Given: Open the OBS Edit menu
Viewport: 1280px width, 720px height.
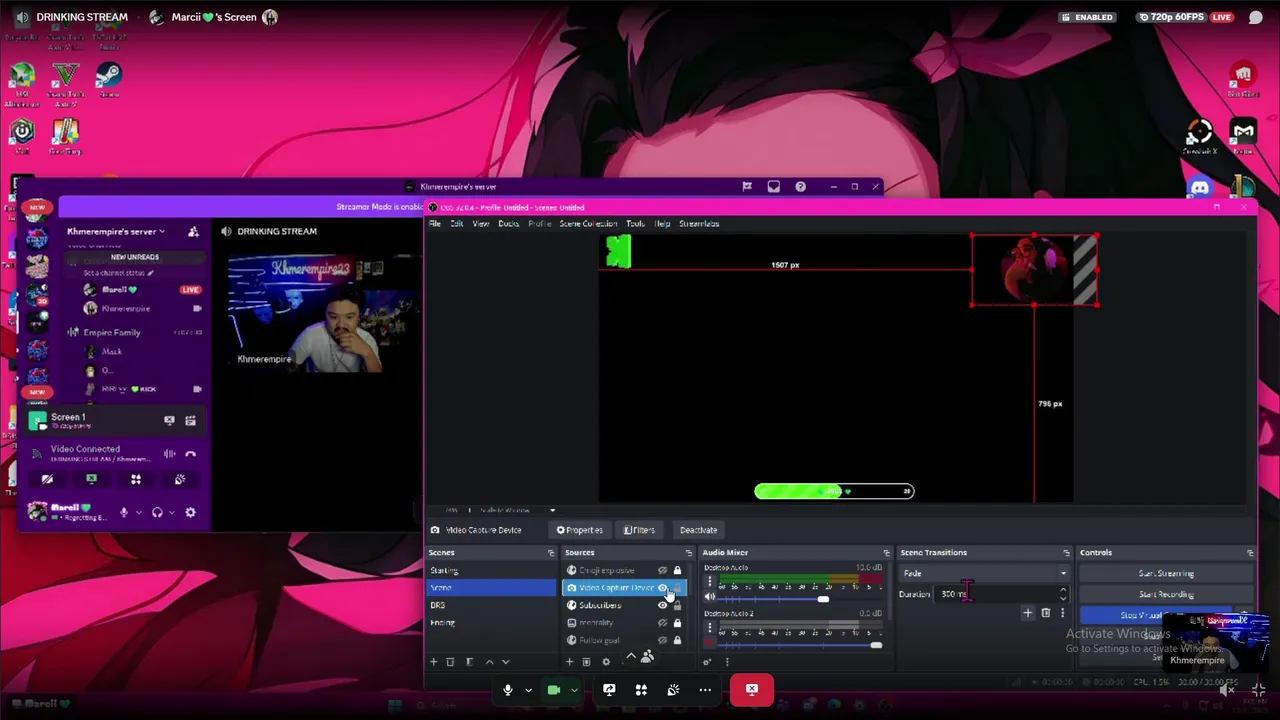Looking at the screenshot, I should click(x=457, y=224).
